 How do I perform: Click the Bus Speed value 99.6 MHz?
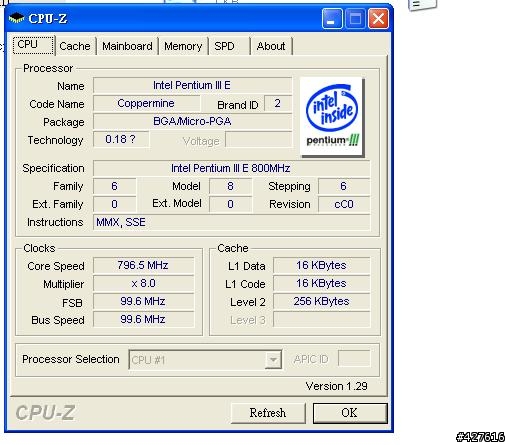(x=143, y=319)
